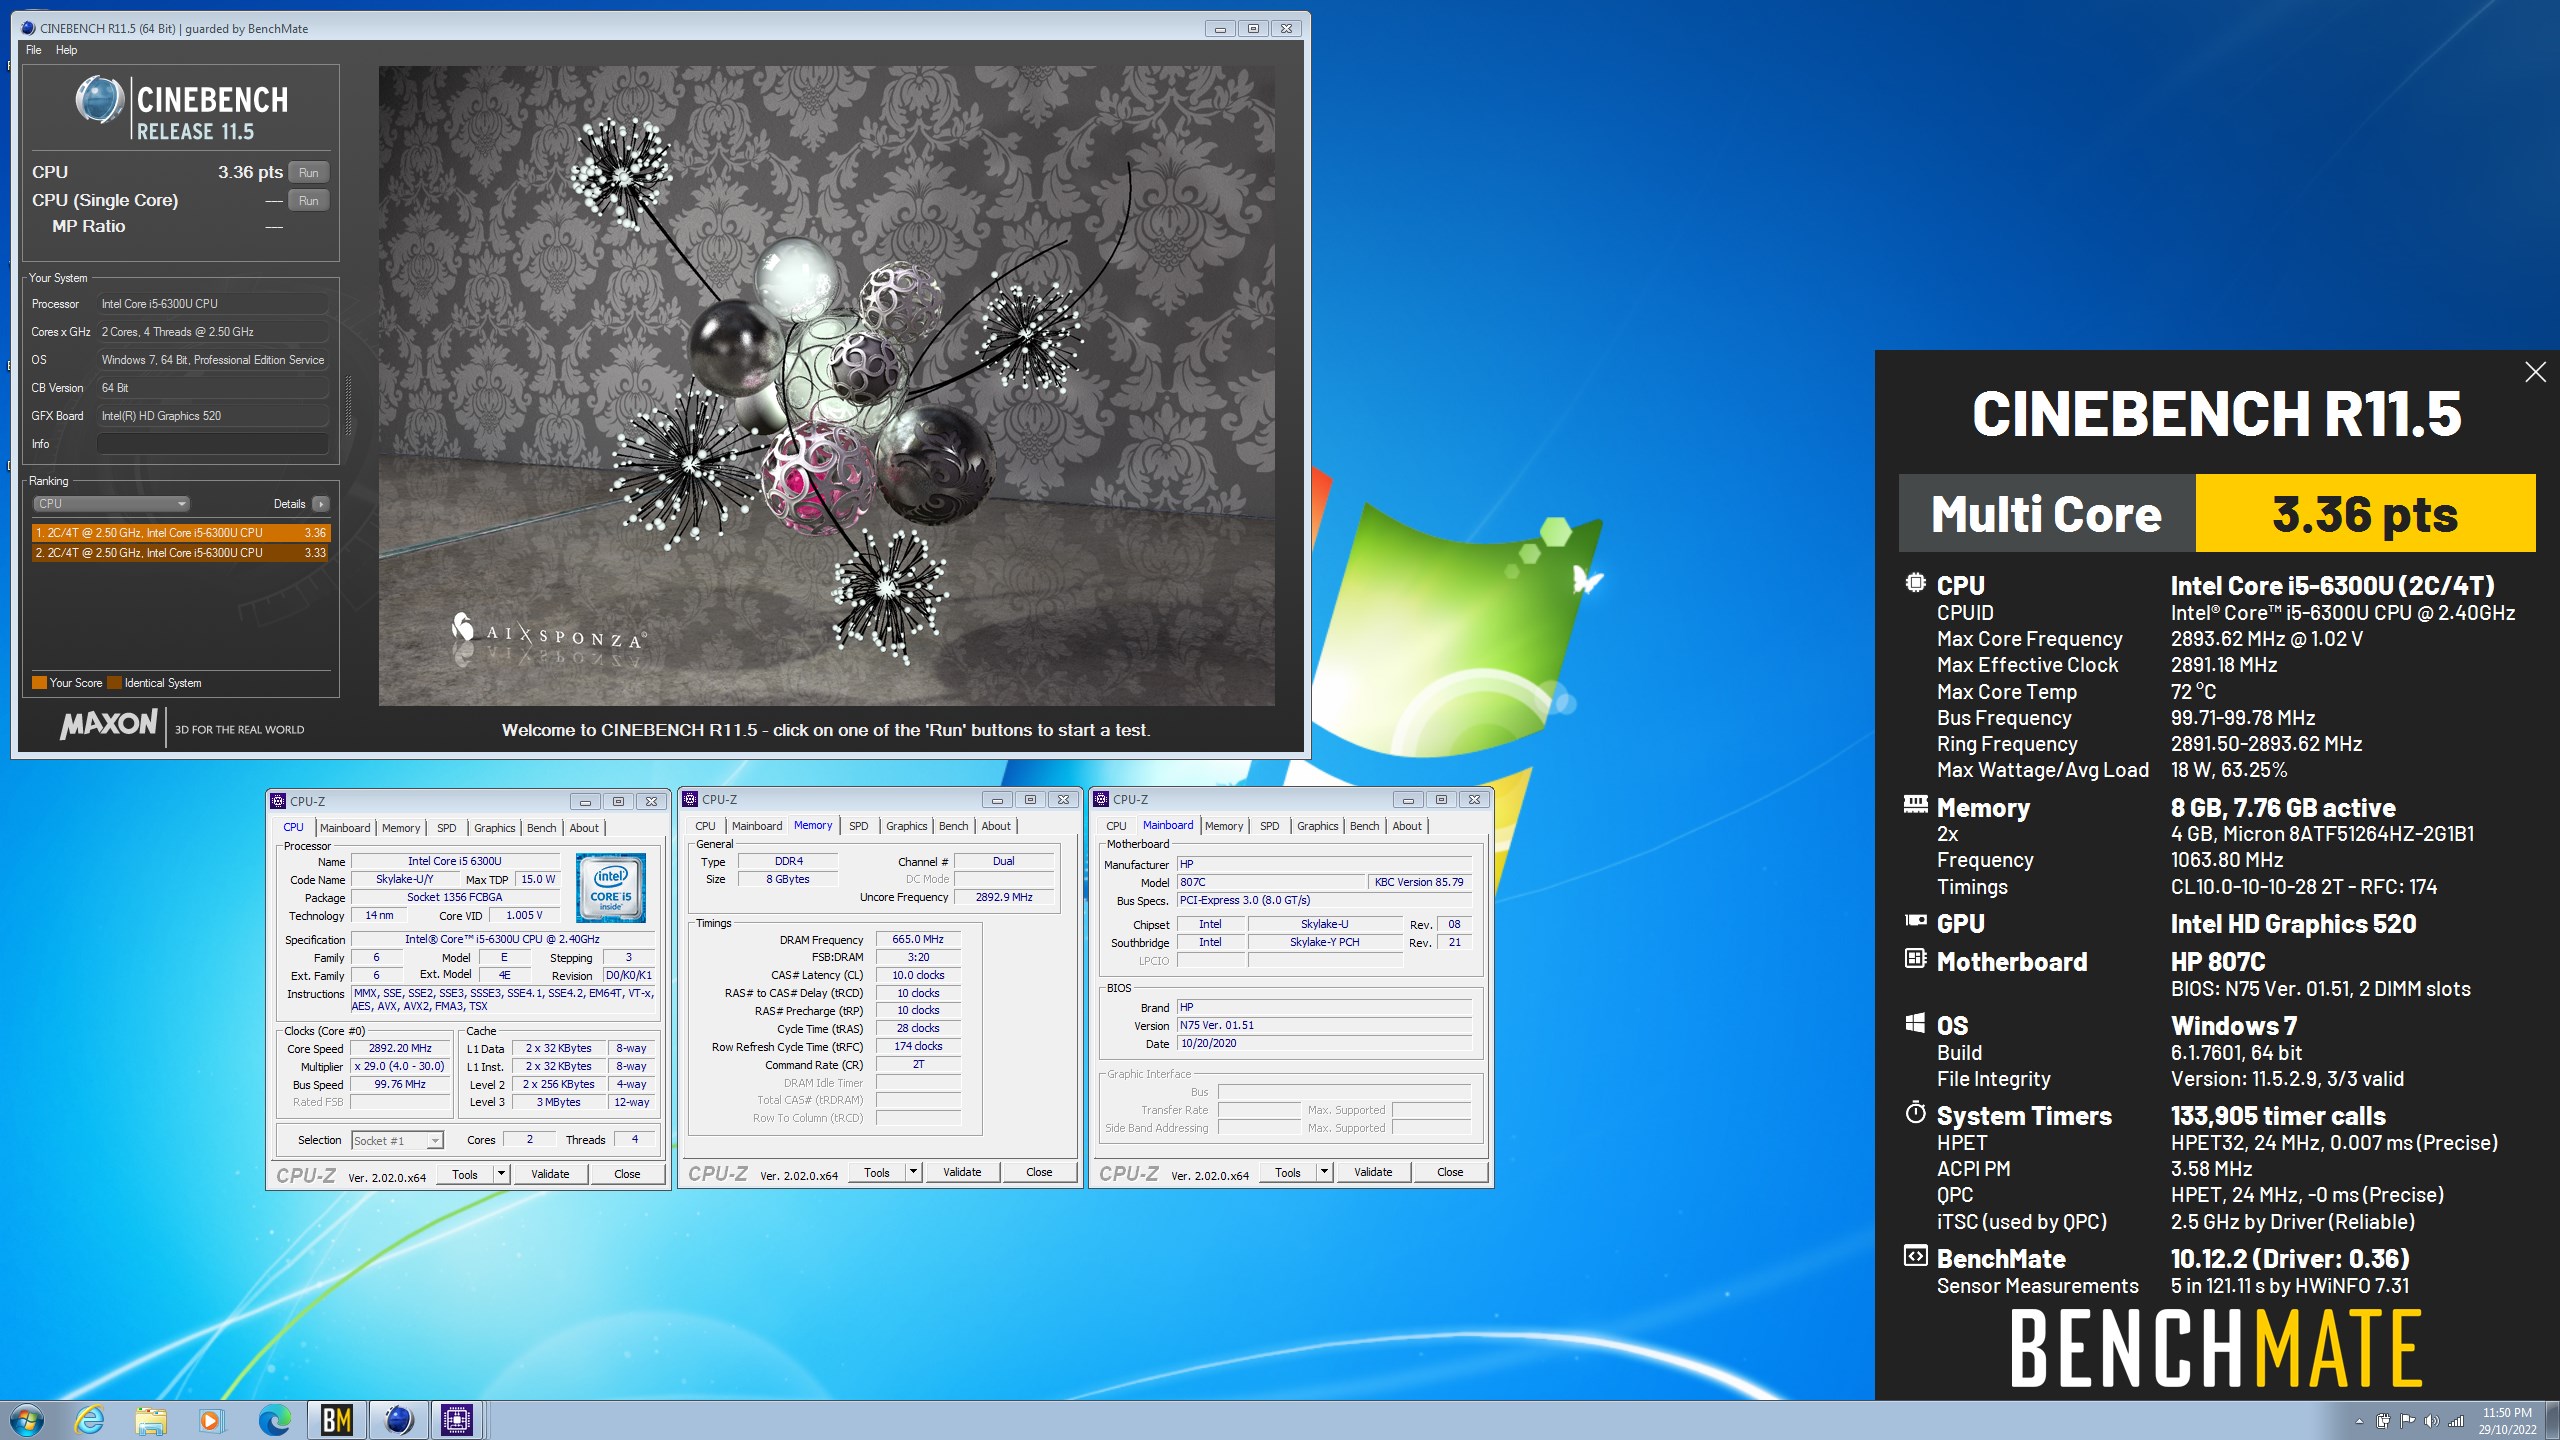Show hidden tray icons arrow

[x=2359, y=1421]
